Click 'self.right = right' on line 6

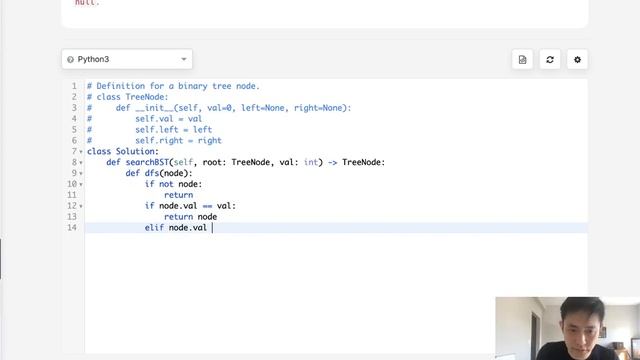[178, 140]
